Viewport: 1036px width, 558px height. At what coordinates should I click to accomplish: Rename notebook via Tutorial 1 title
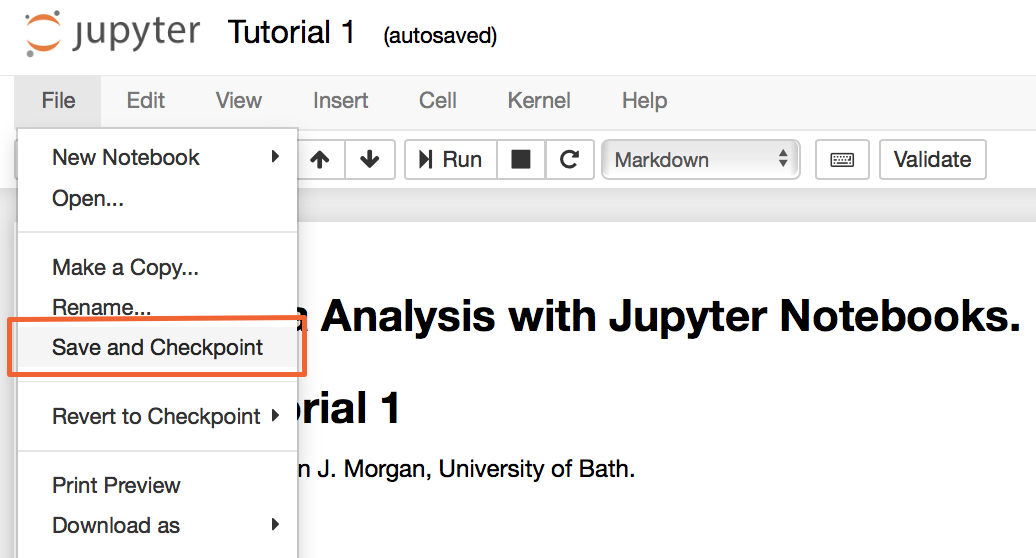[x=291, y=32]
